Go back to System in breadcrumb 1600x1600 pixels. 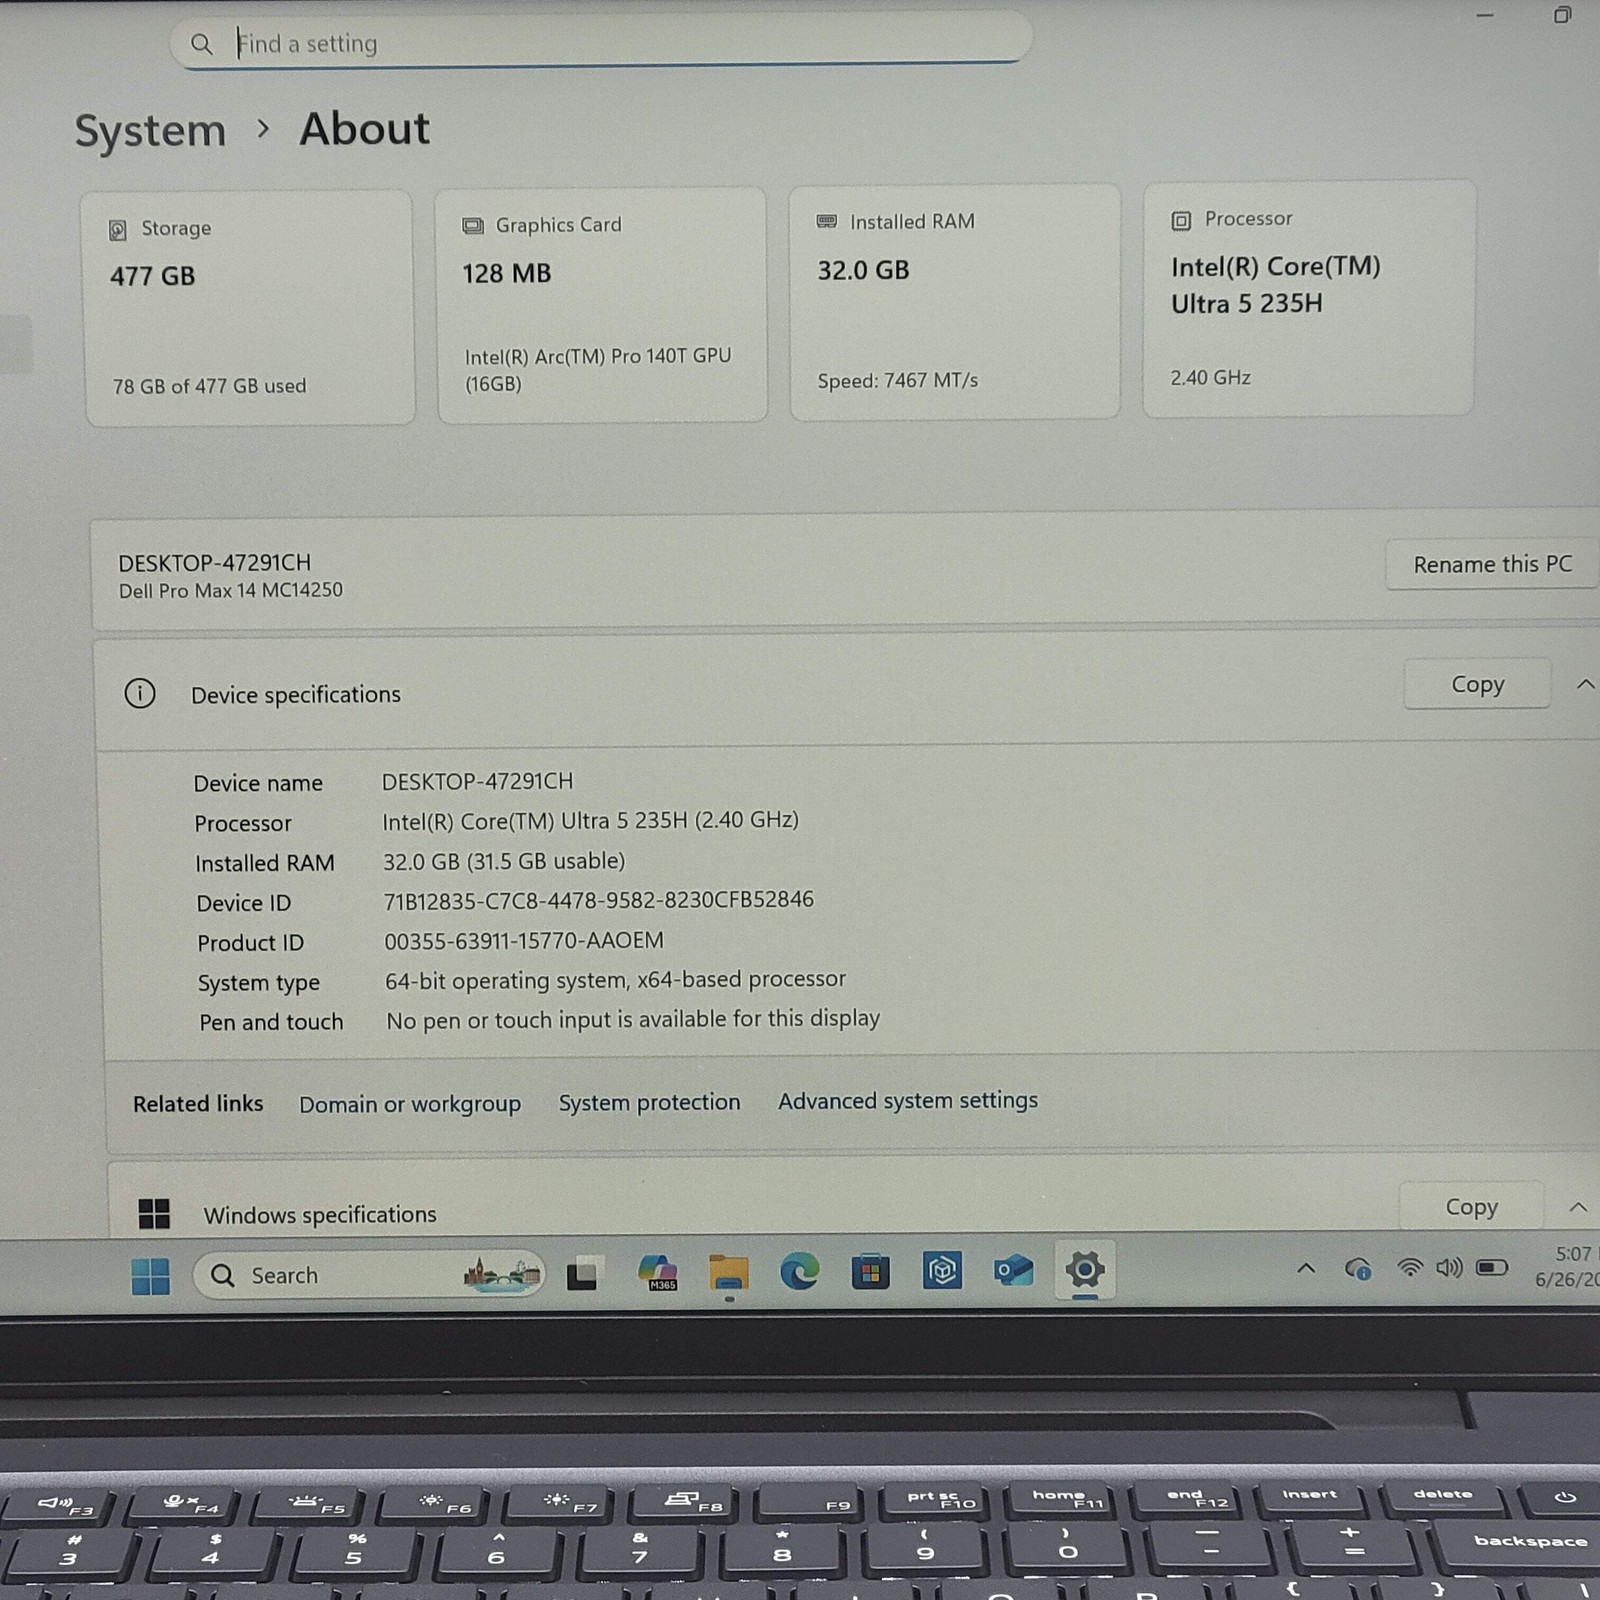tap(151, 131)
